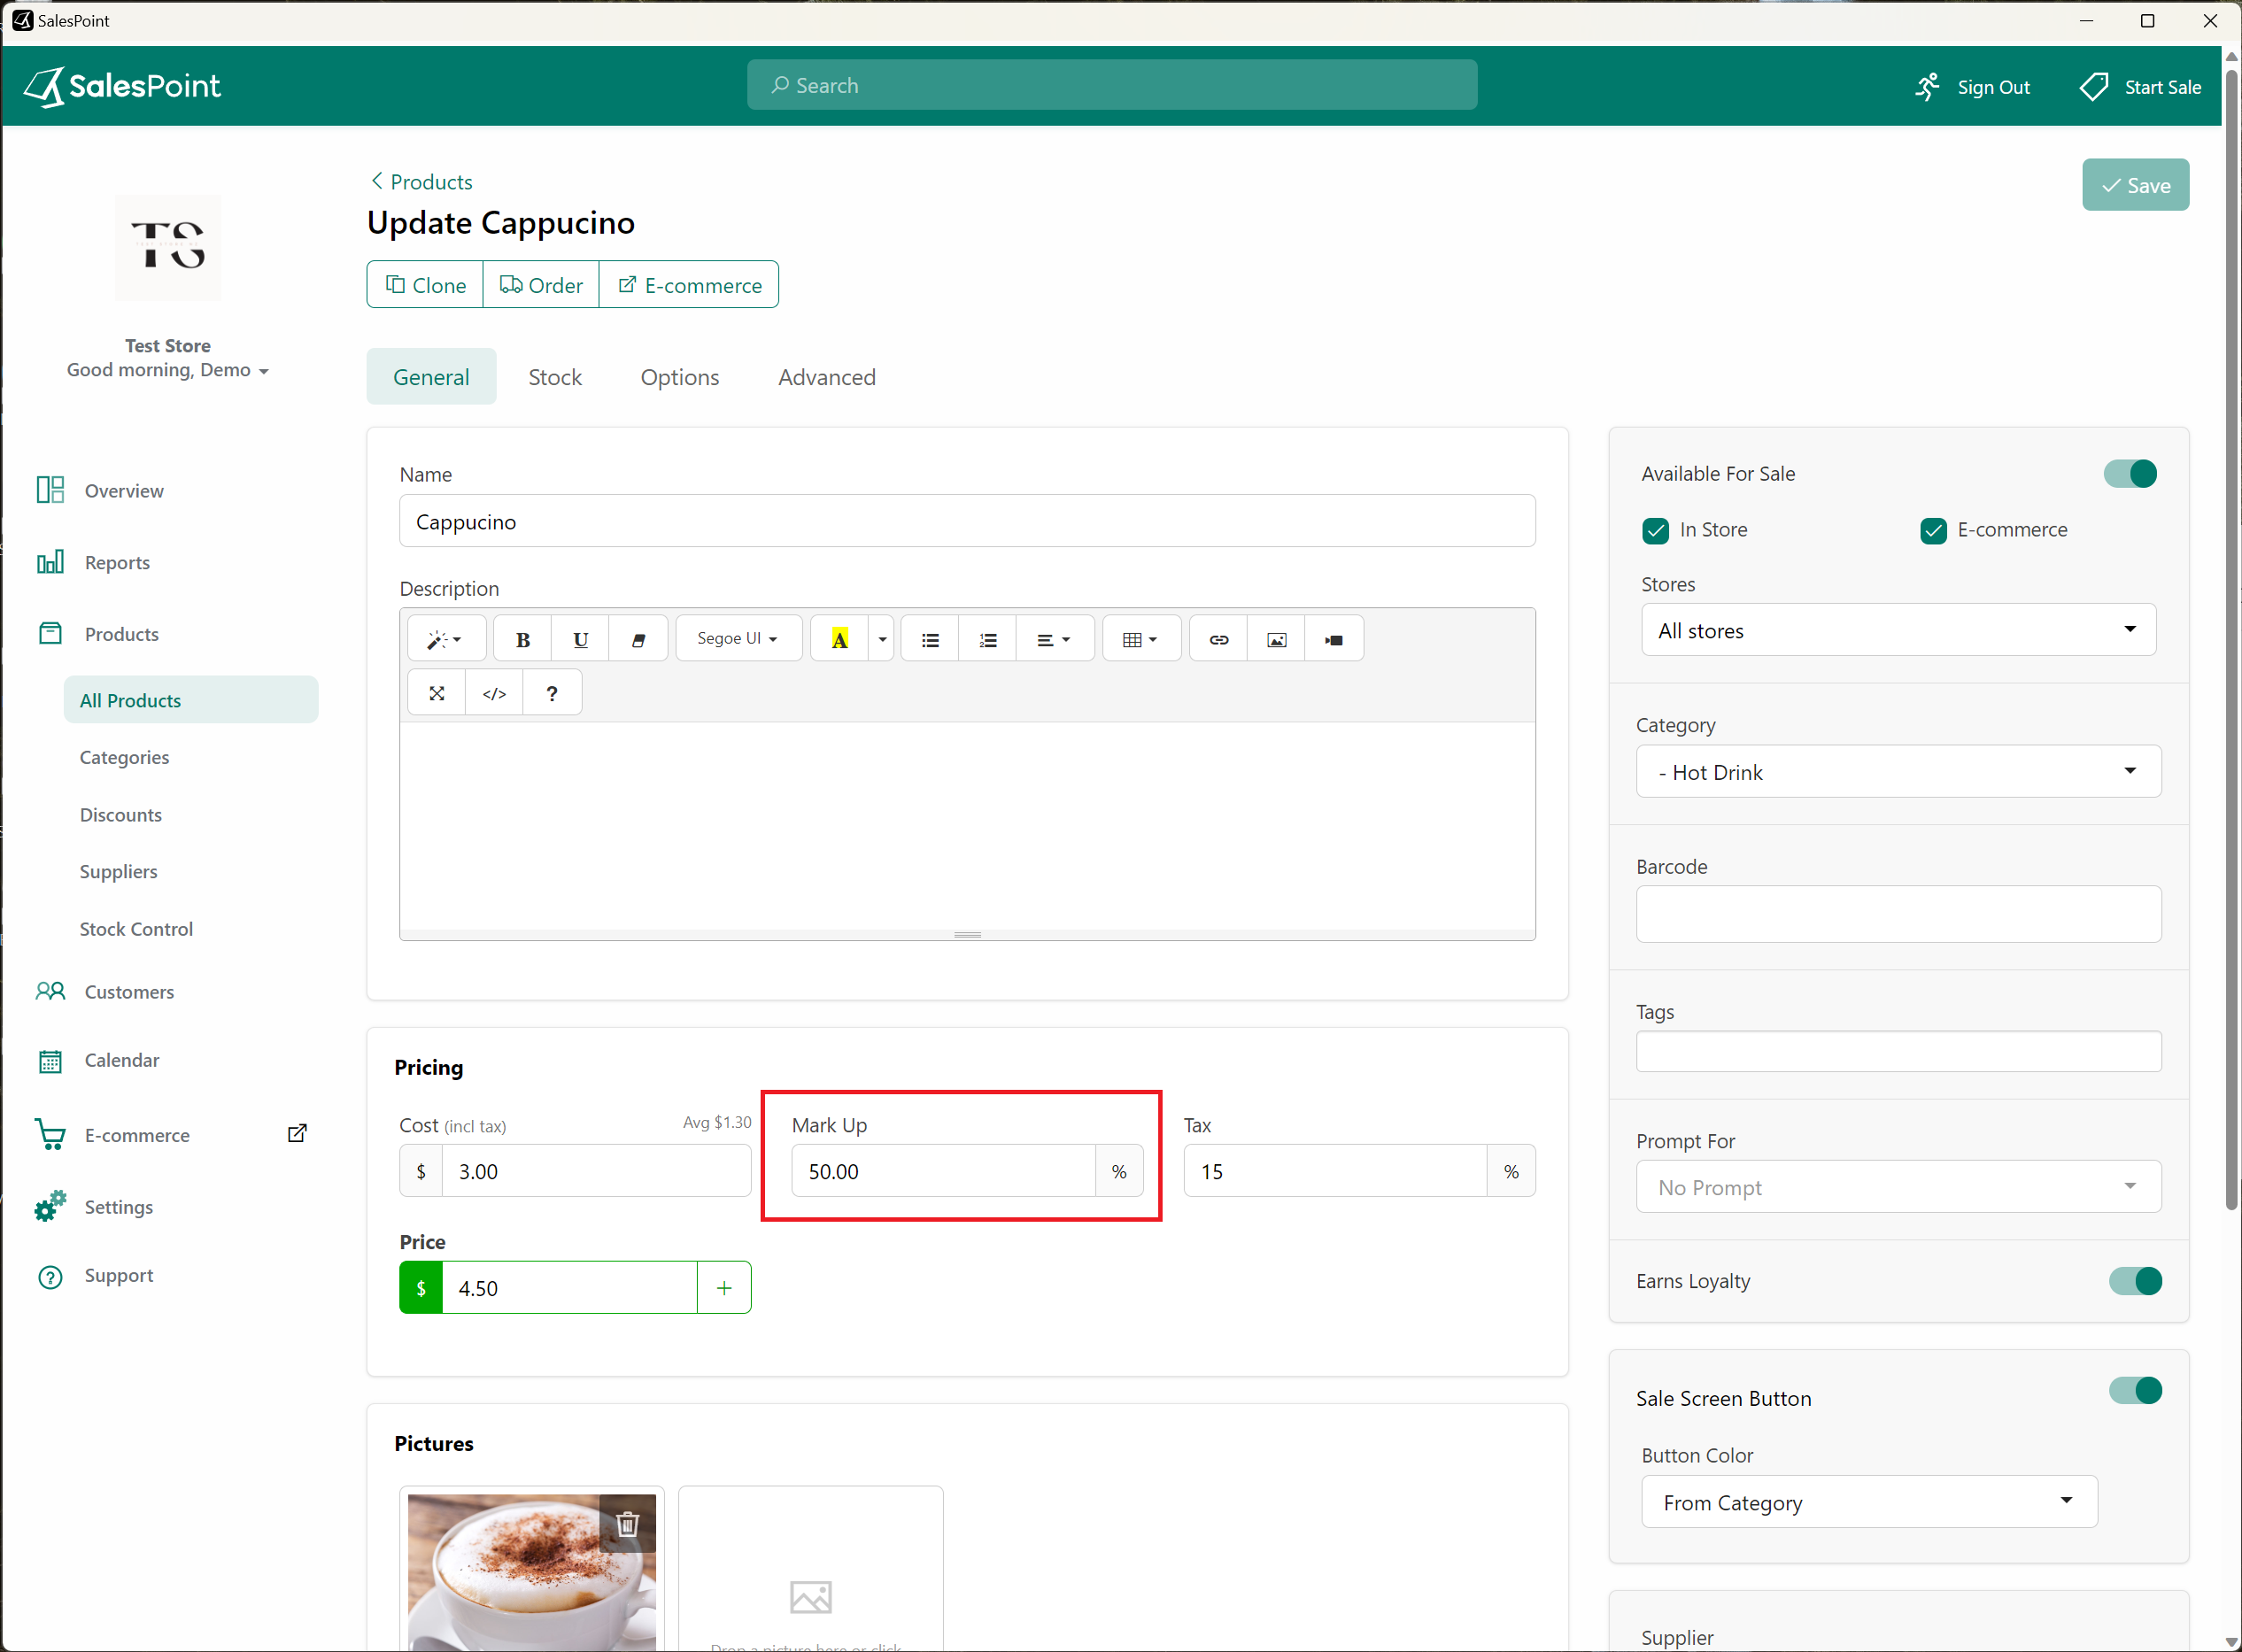Select the yellow font highlight color
The width and height of the screenshot is (2242, 1652).
[x=840, y=638]
